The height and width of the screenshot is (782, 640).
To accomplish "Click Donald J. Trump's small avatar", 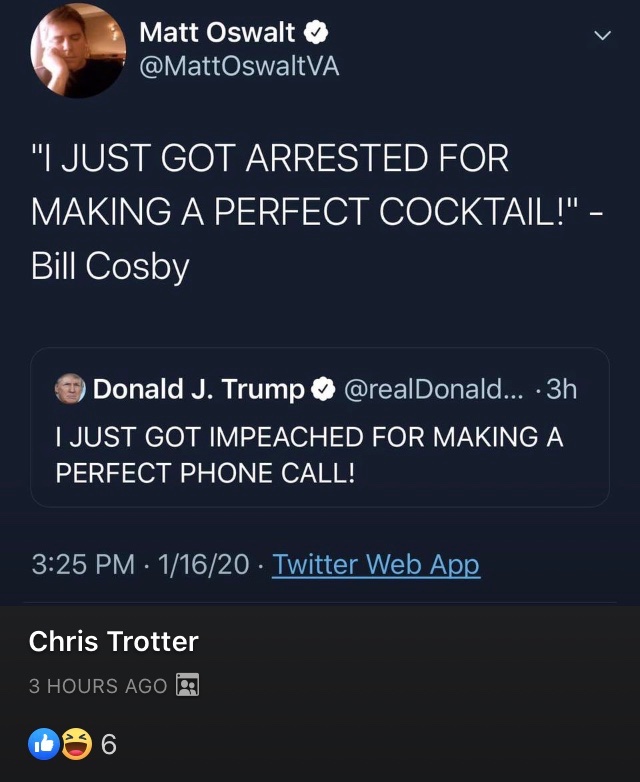I will pyautogui.click(x=70, y=389).
